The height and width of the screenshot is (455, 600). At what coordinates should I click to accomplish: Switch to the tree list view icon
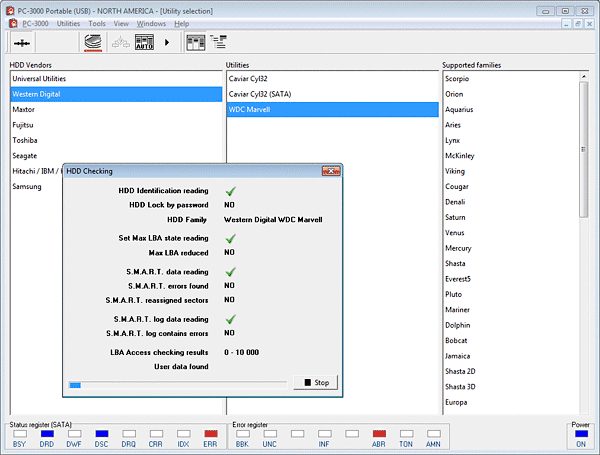[218, 42]
